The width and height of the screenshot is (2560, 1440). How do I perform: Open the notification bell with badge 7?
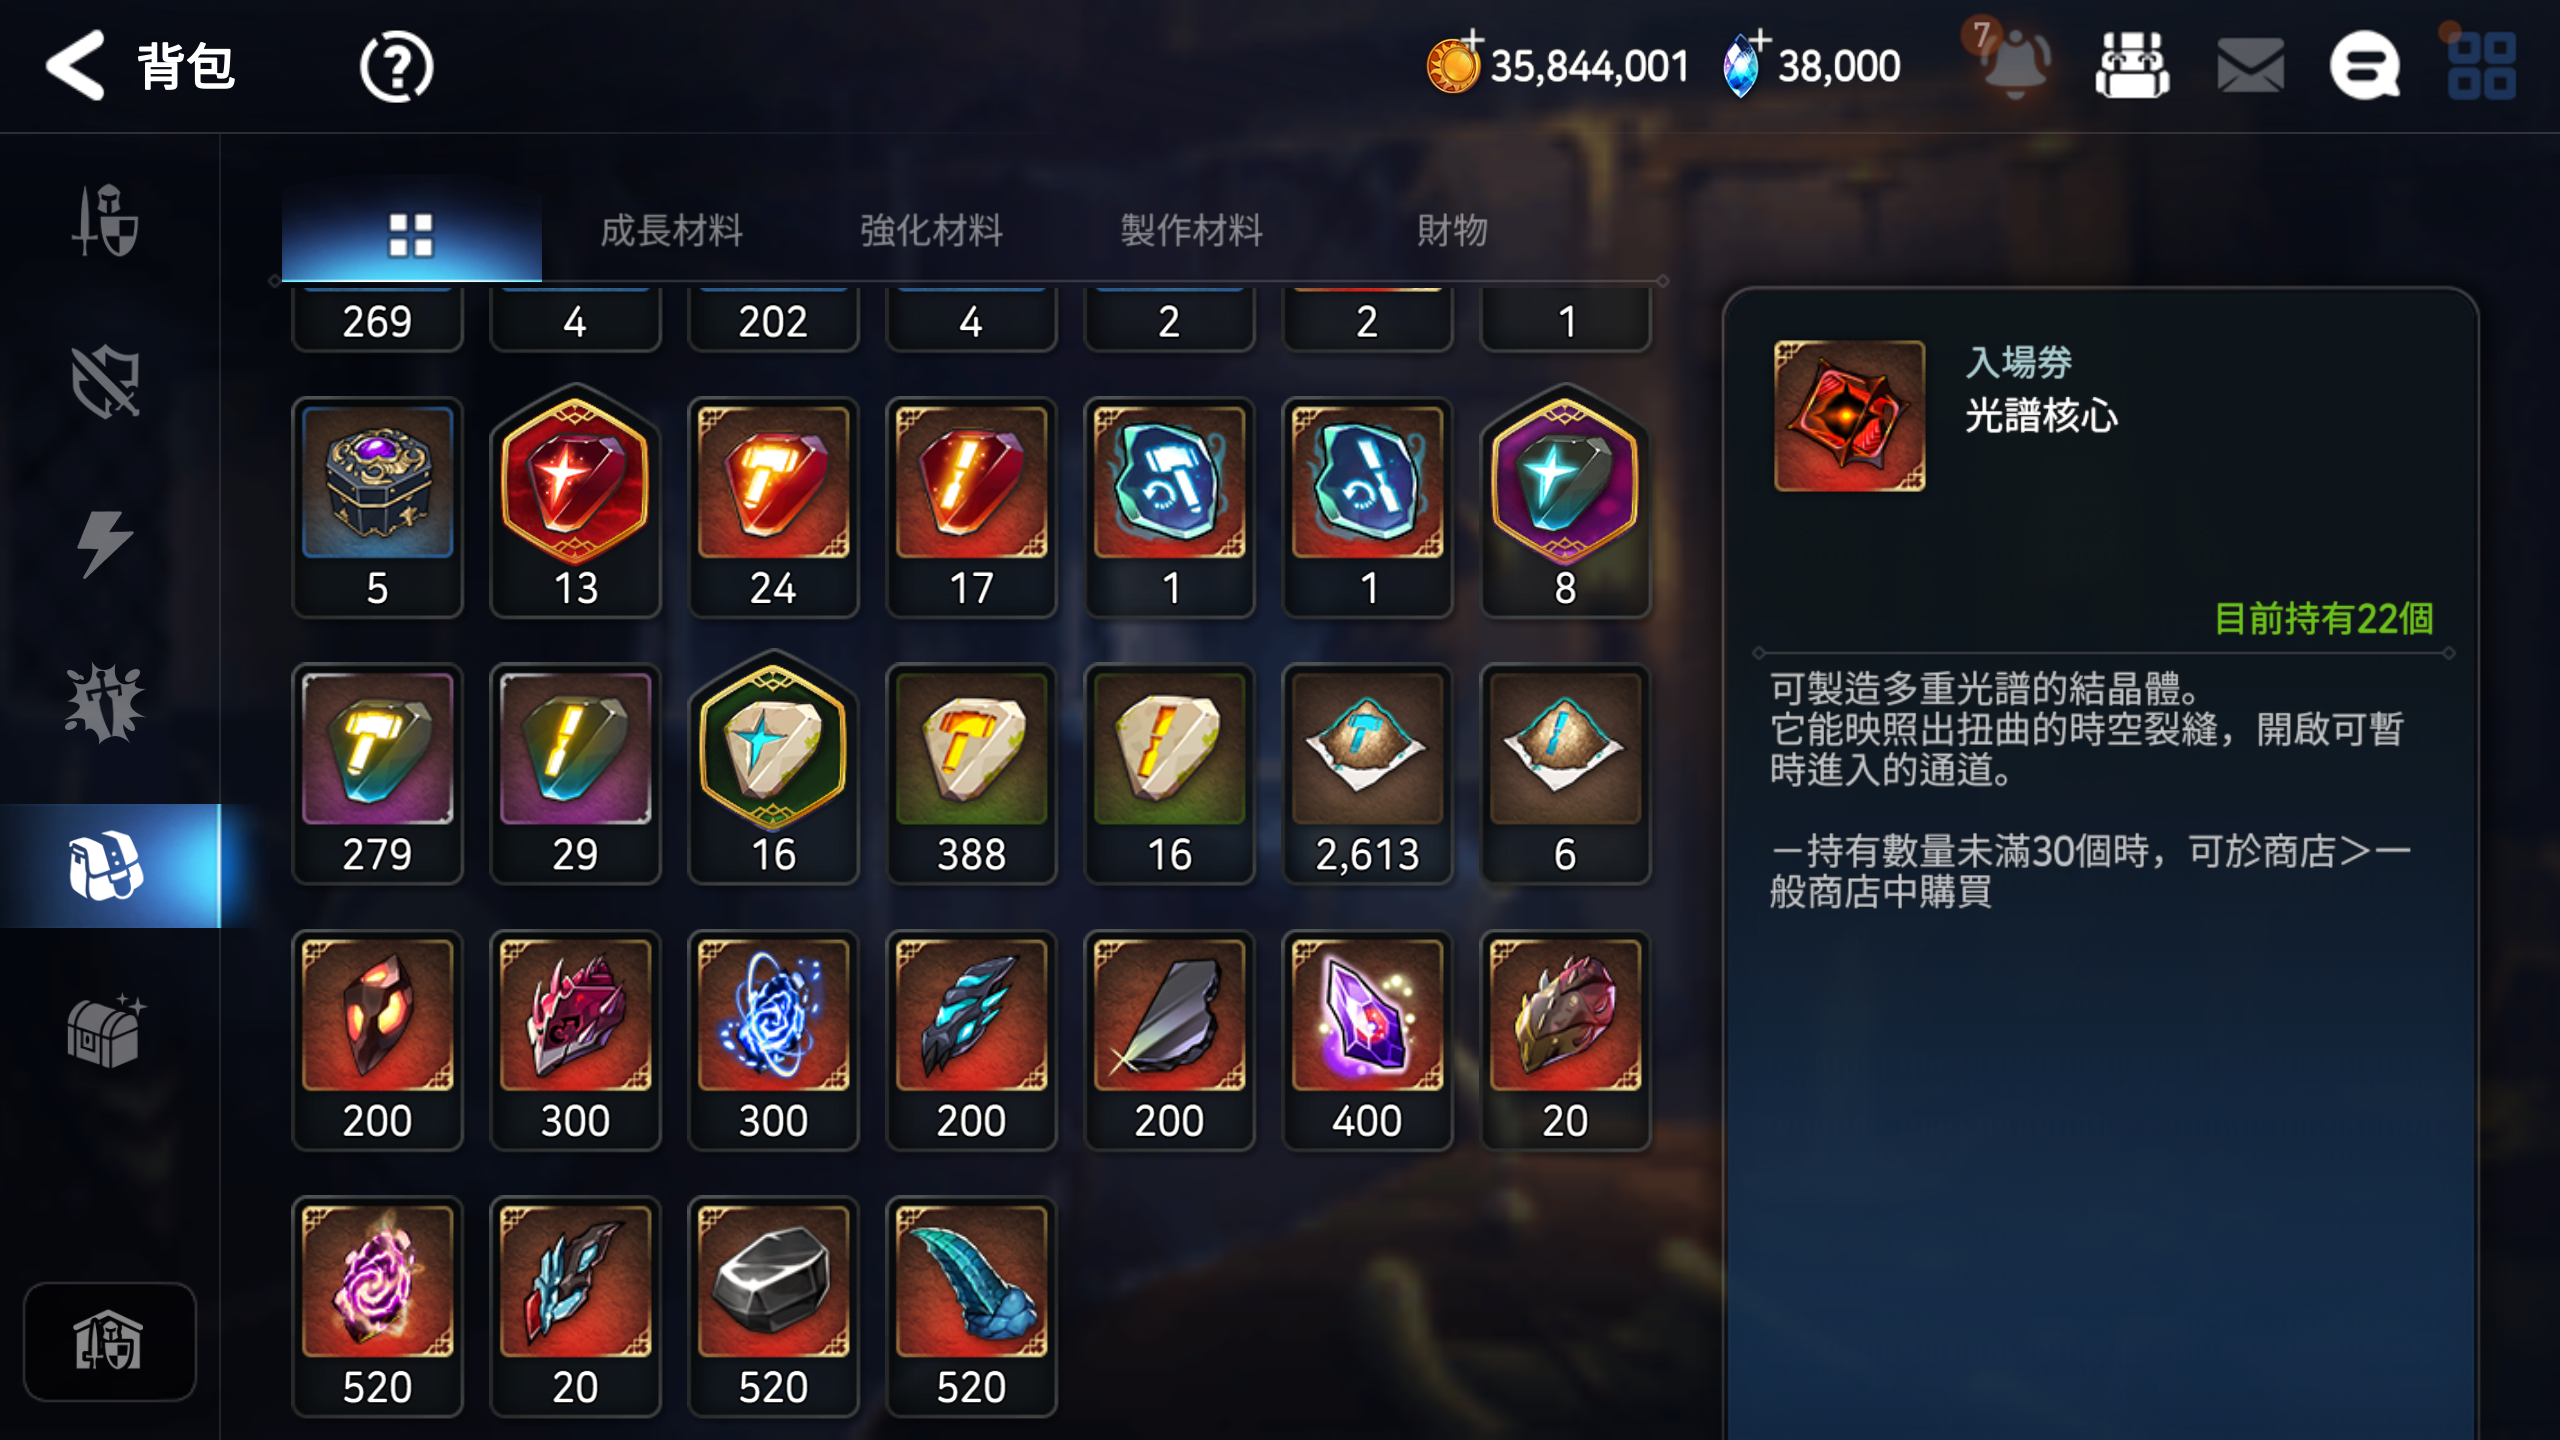[2012, 62]
